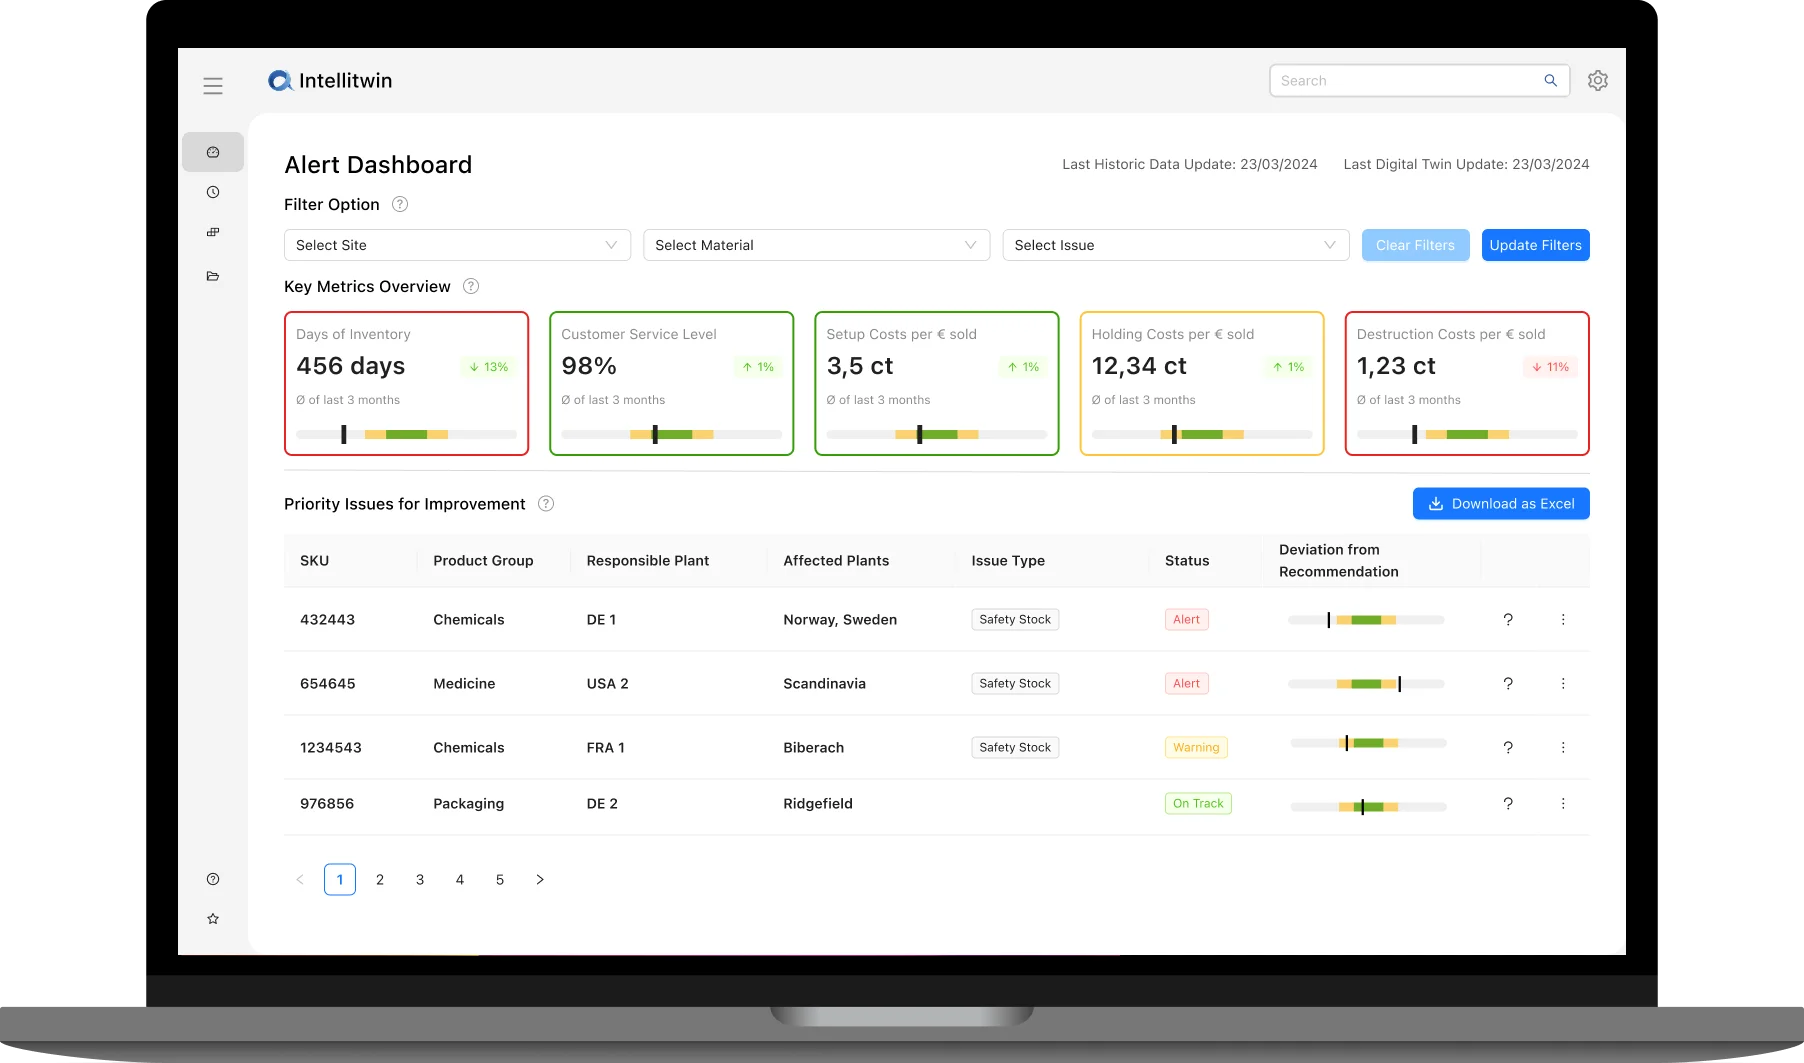Click the Intellitwin logo
The width and height of the screenshot is (1804, 1063).
(330, 81)
